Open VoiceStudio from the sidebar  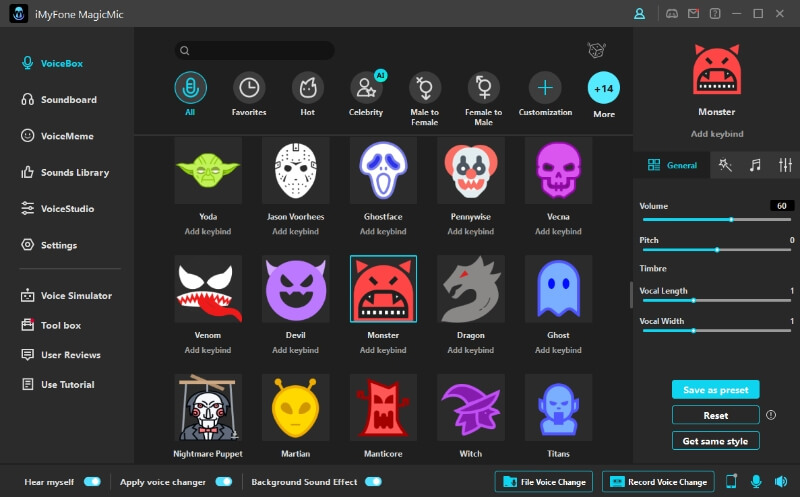57,209
